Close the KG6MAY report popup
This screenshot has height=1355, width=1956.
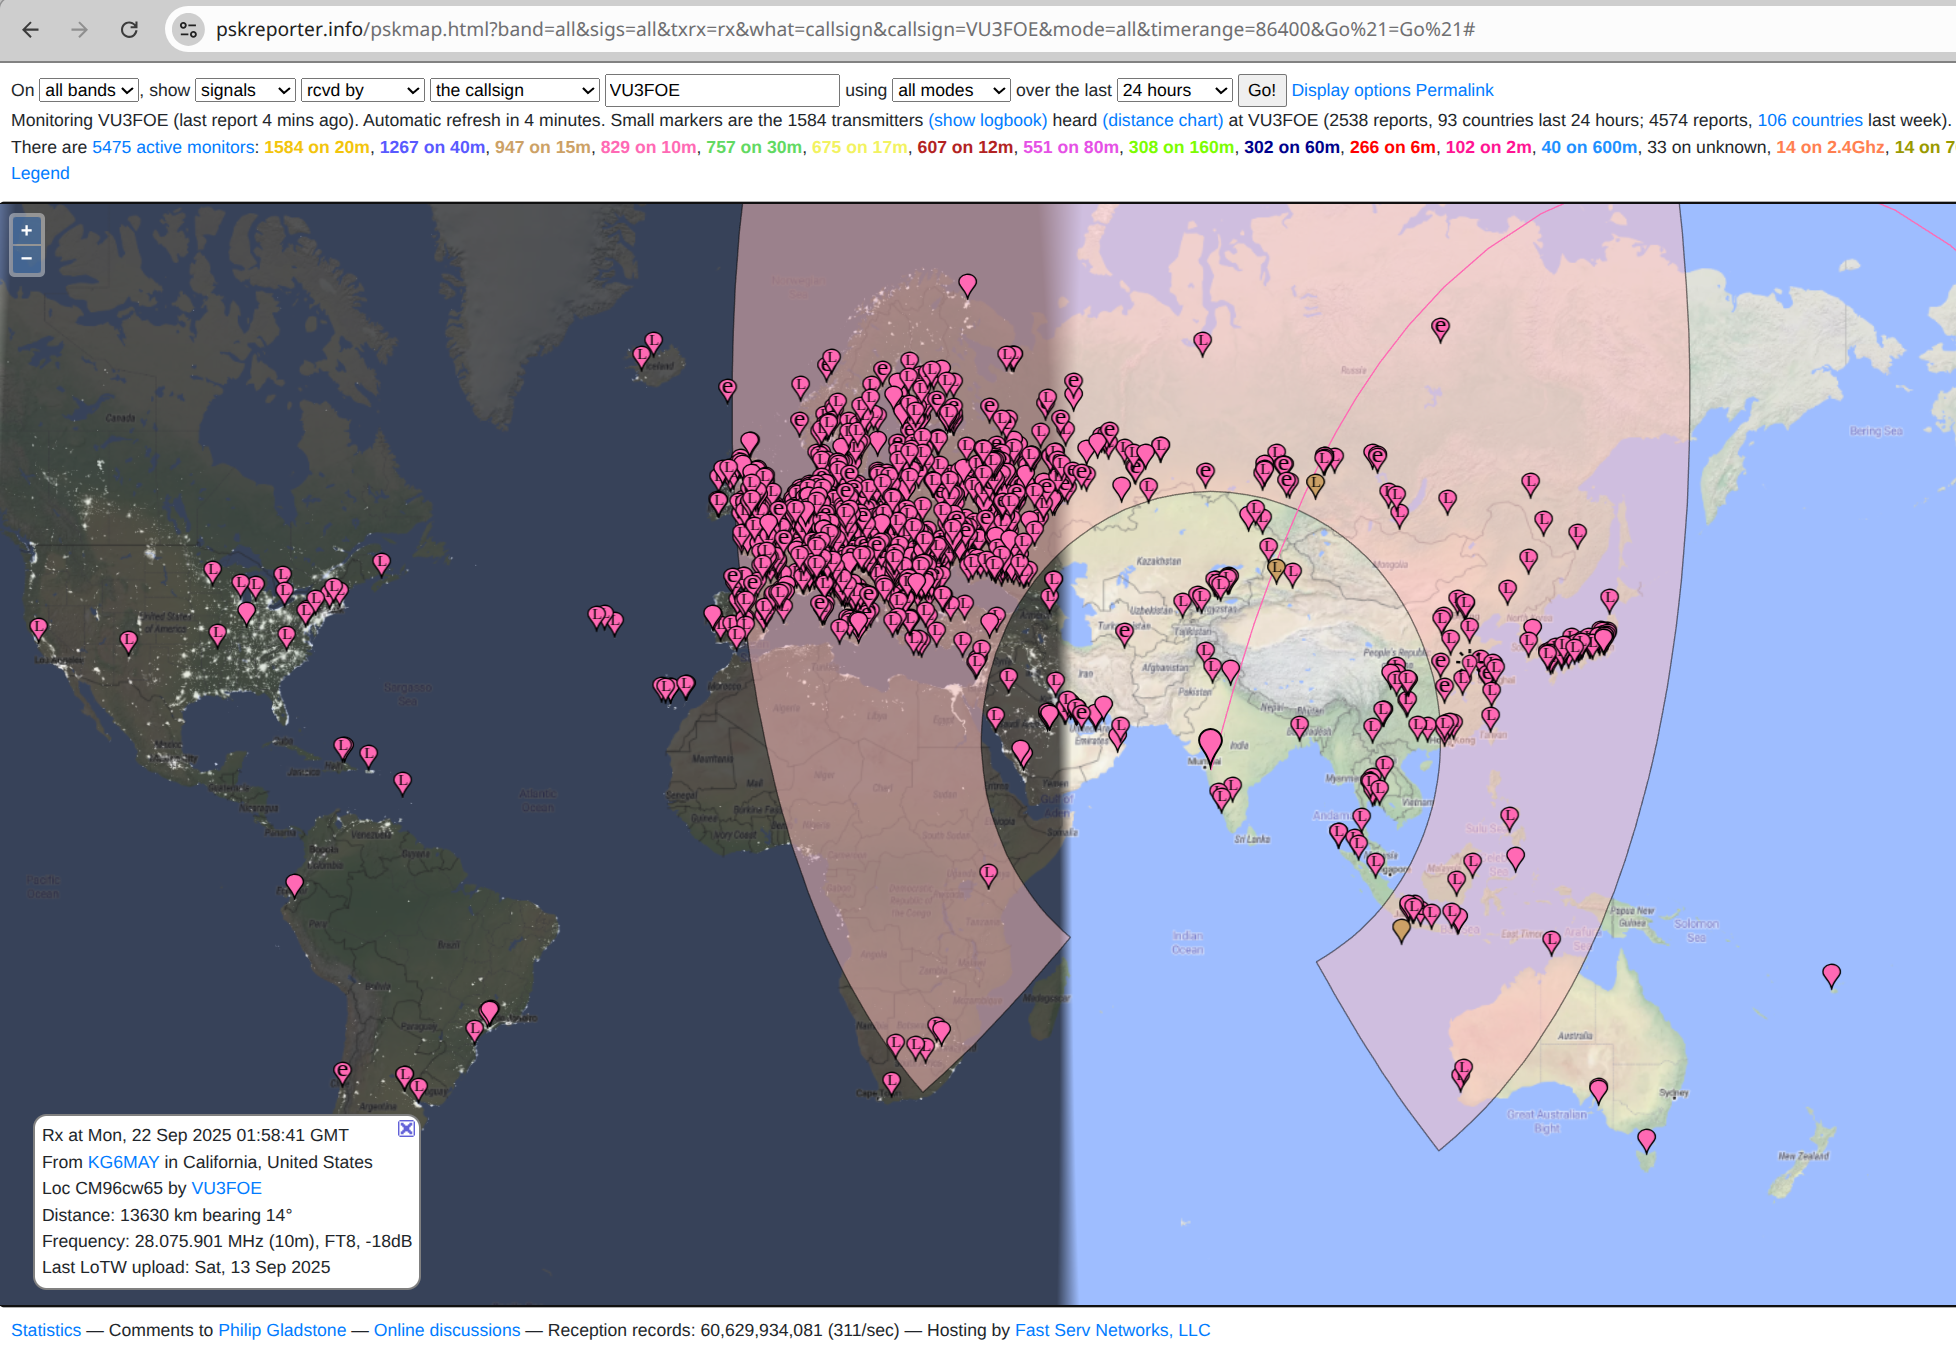pos(406,1128)
